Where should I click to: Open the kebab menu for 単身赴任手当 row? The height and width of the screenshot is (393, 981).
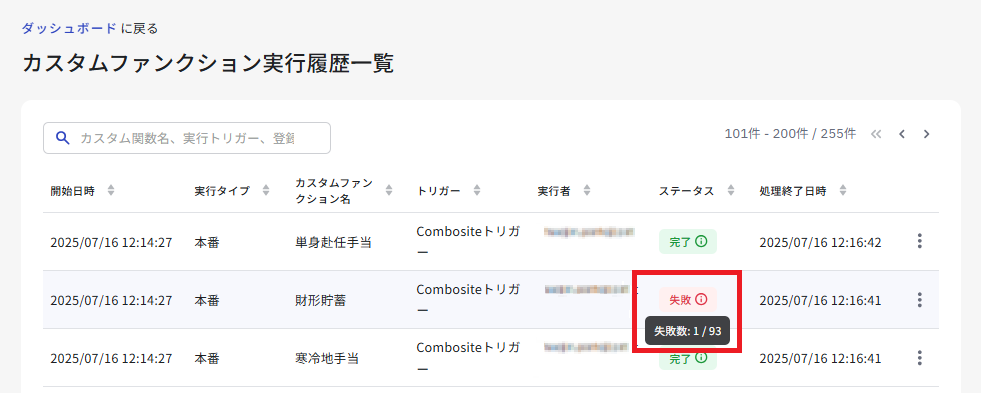[919, 242]
